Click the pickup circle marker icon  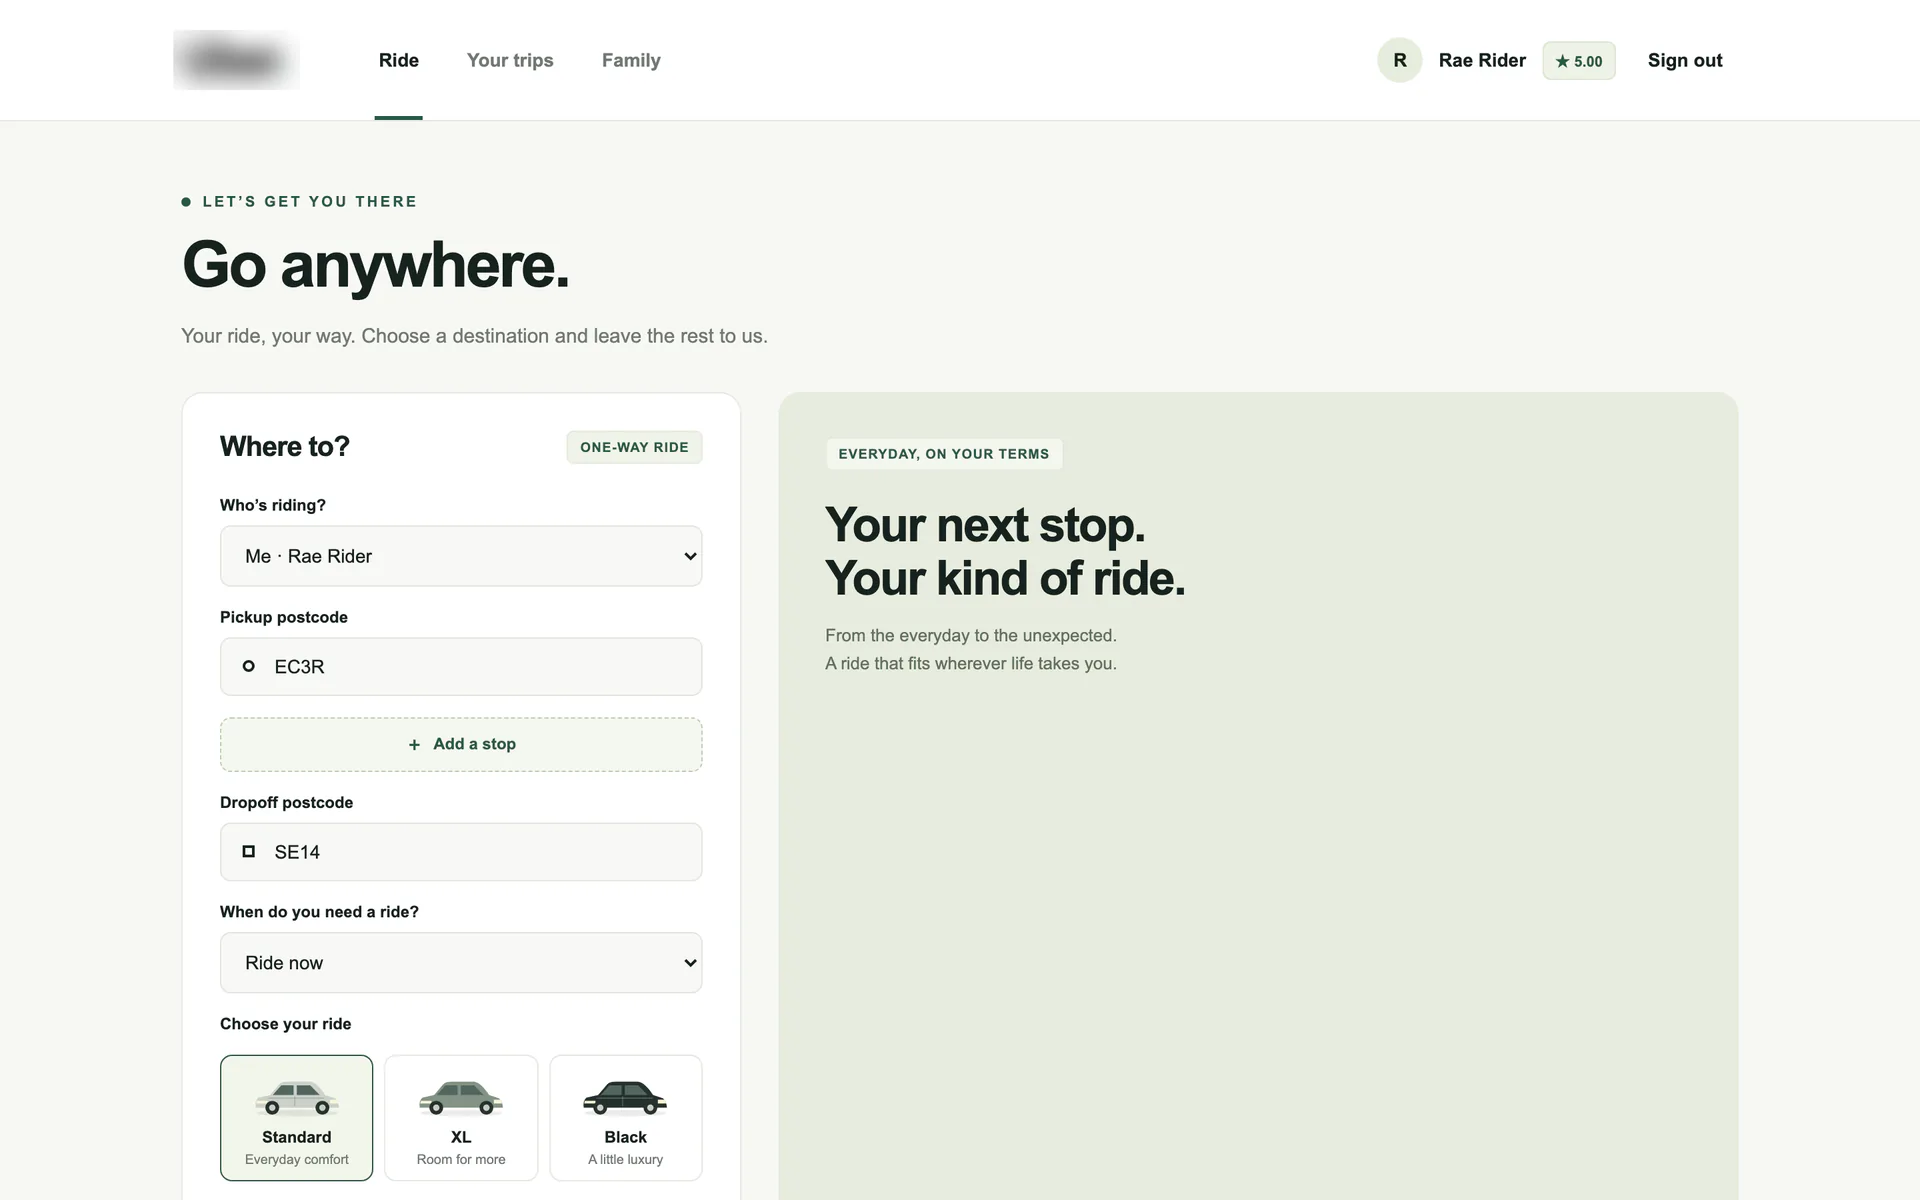[249, 666]
